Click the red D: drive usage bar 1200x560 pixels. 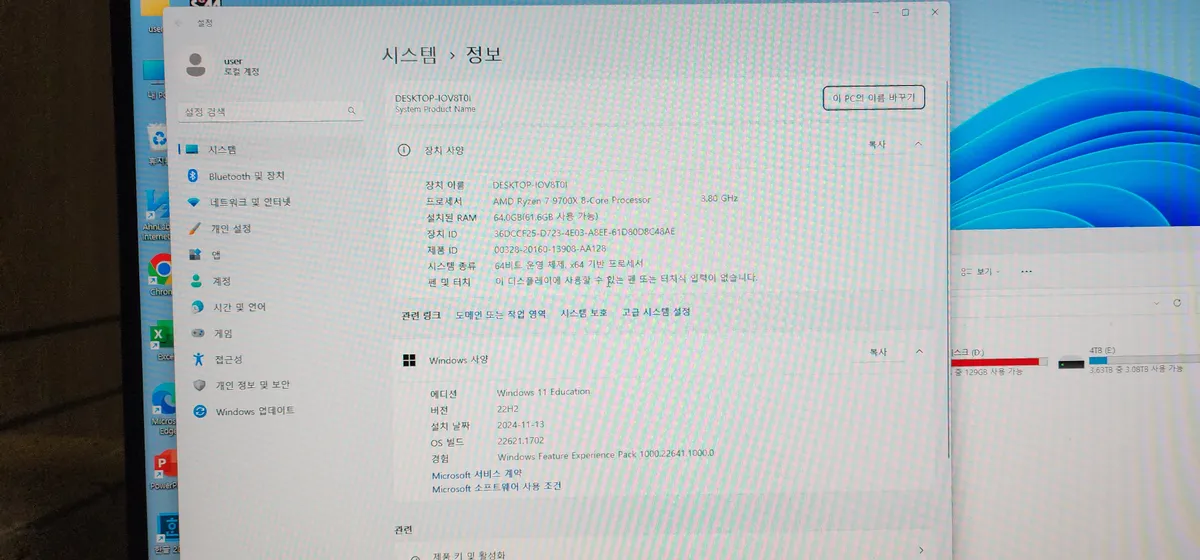click(999, 361)
